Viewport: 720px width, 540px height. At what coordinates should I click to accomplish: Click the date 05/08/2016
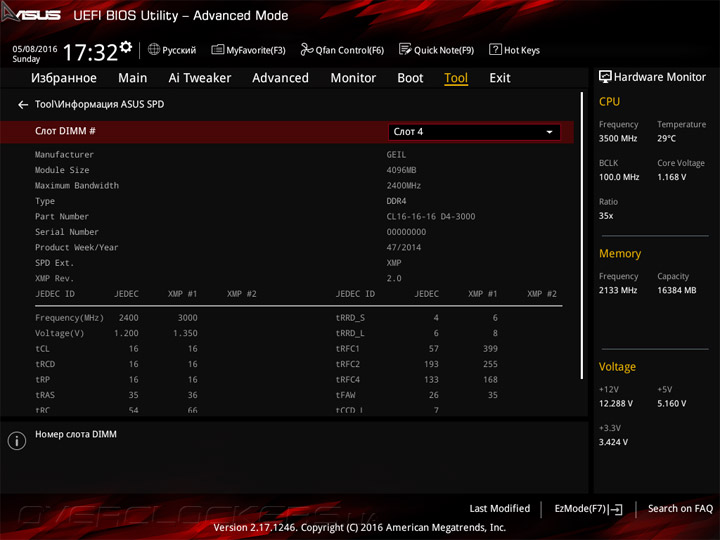(35, 49)
